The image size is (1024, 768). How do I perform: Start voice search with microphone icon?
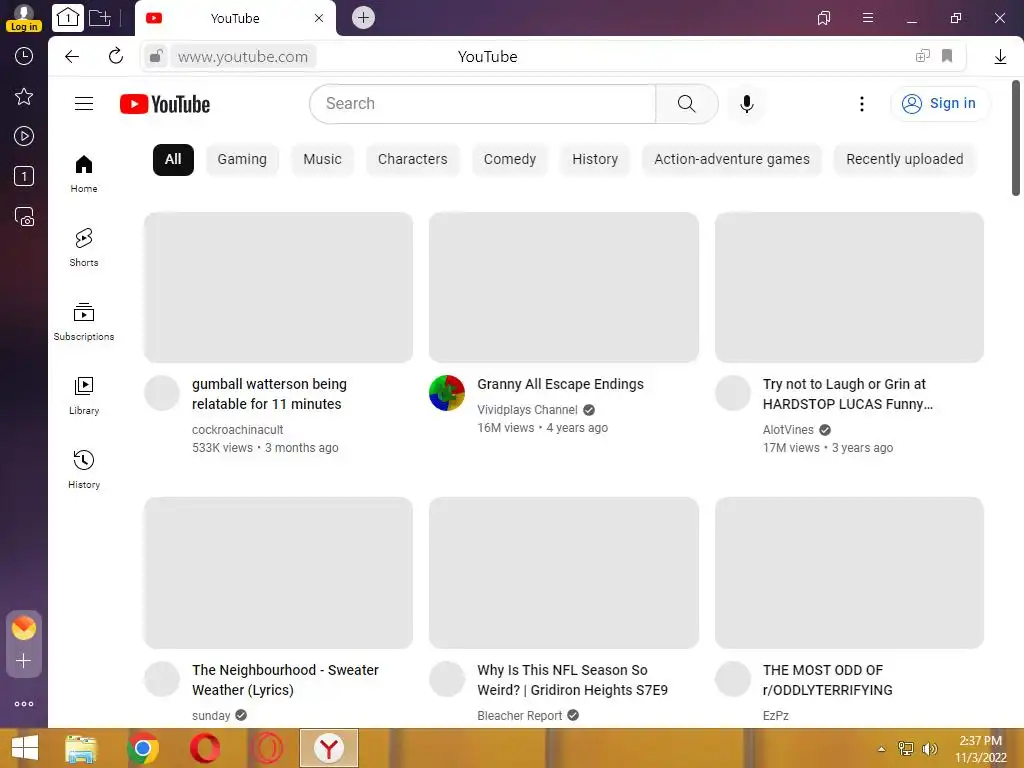pyautogui.click(x=746, y=104)
